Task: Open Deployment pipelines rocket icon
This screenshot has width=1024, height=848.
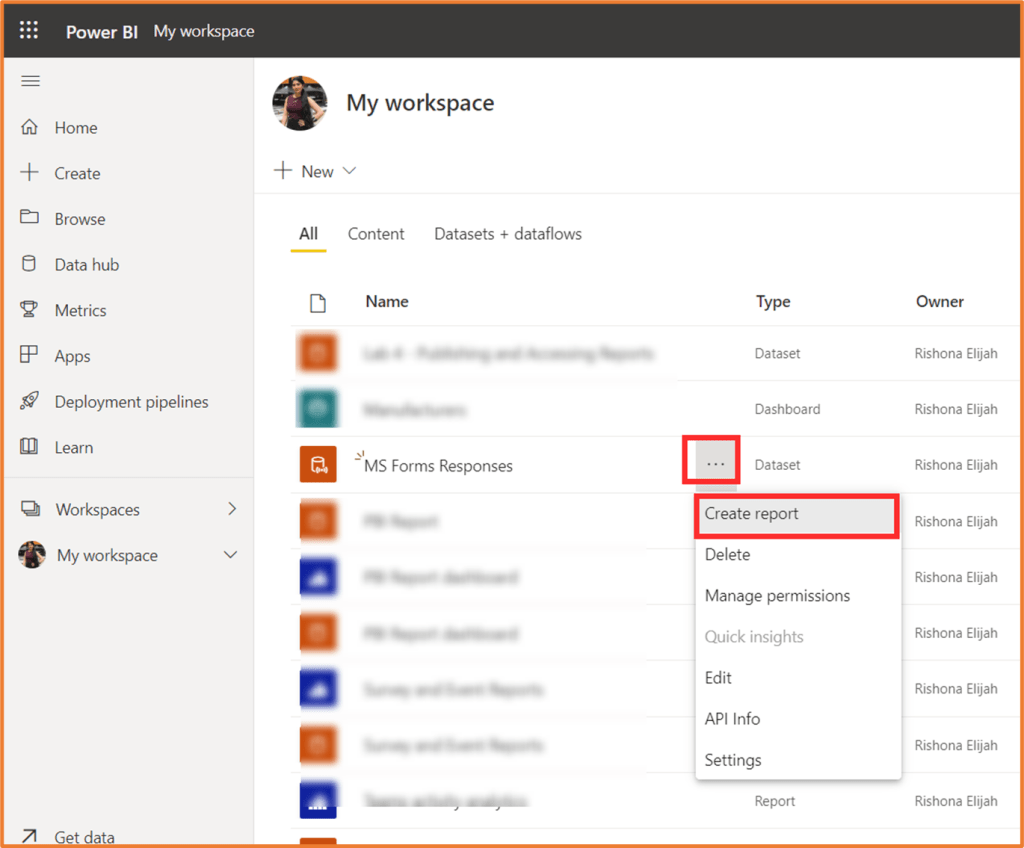Action: tap(30, 402)
